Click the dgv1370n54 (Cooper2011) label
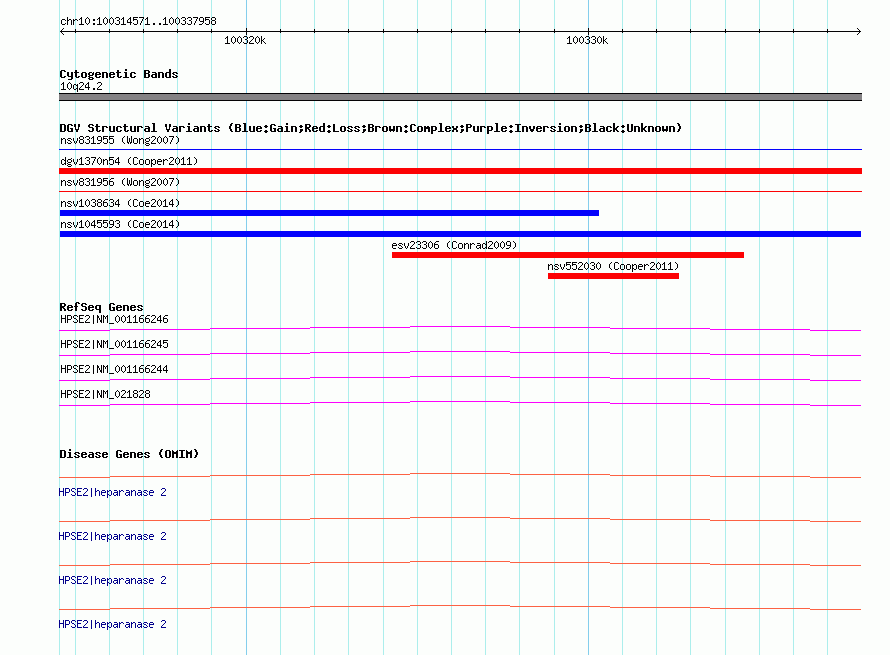Viewport: 890px width, 655px height. click(129, 161)
